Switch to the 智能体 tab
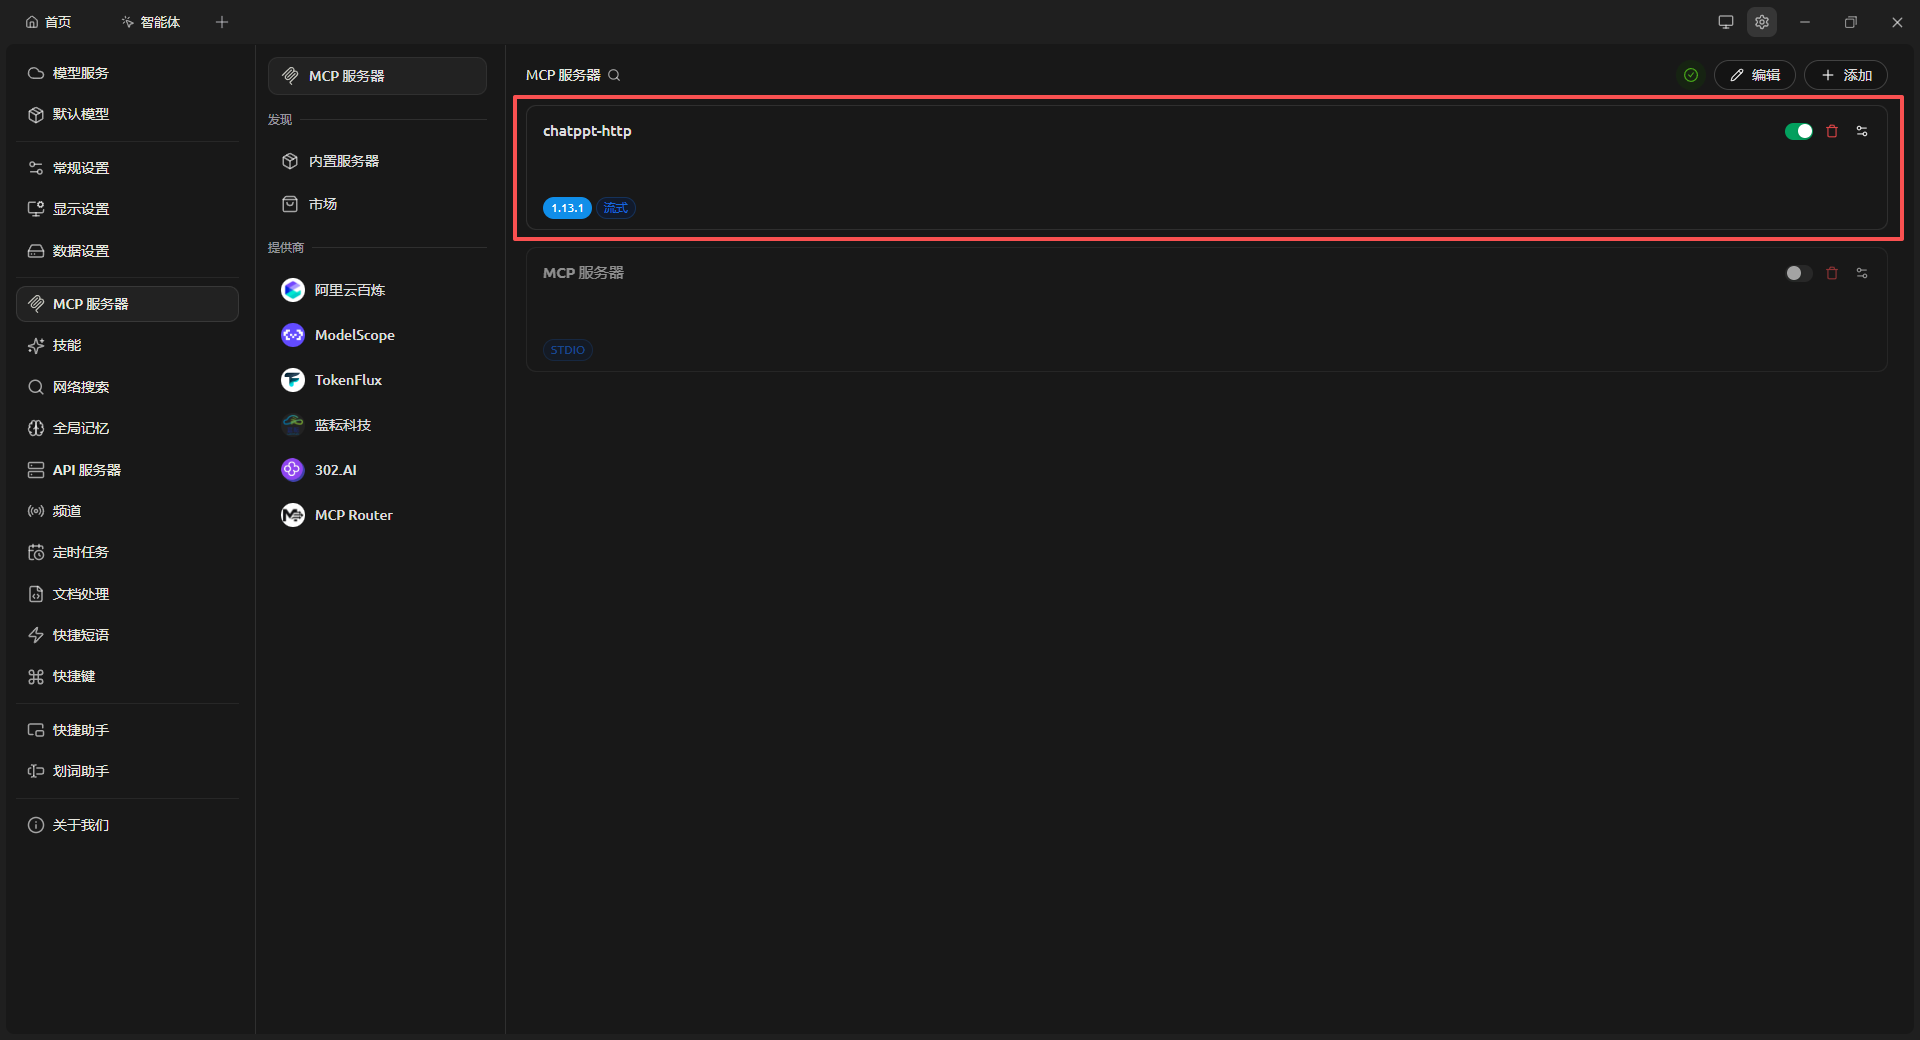The image size is (1920, 1040). pos(151,22)
